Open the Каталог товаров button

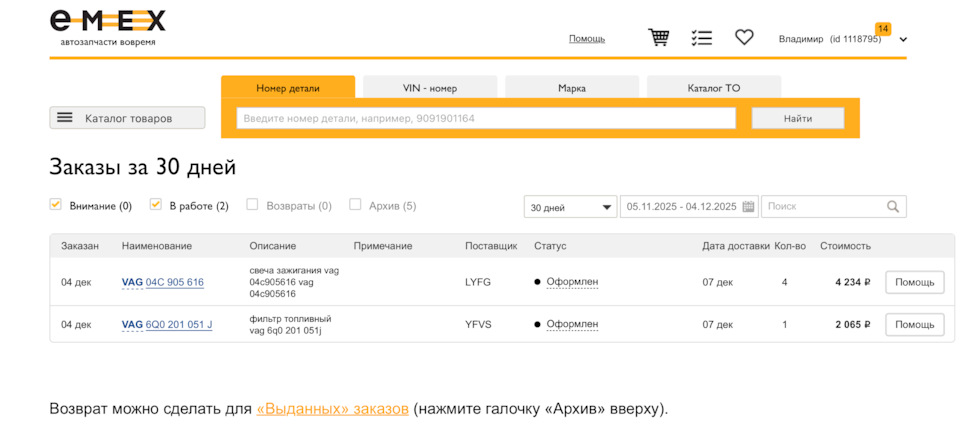tap(127, 118)
